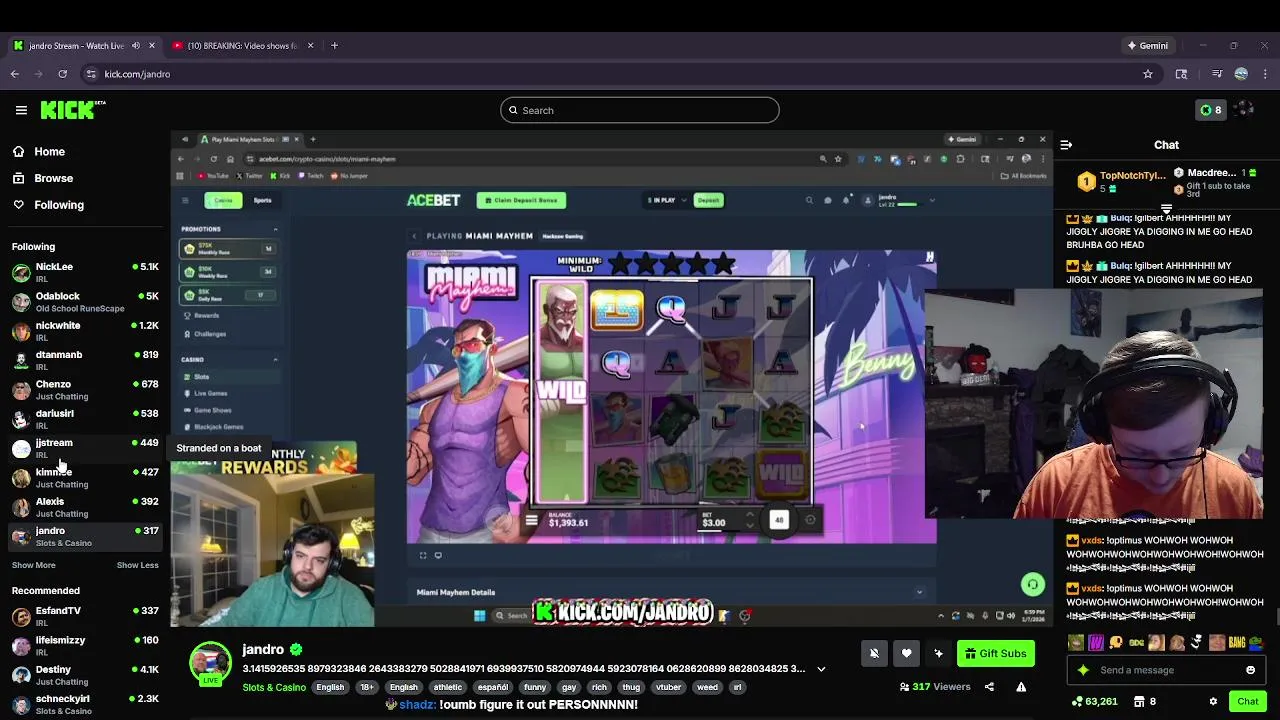
Task: Open the Slots & Casino category link
Action: point(274,687)
